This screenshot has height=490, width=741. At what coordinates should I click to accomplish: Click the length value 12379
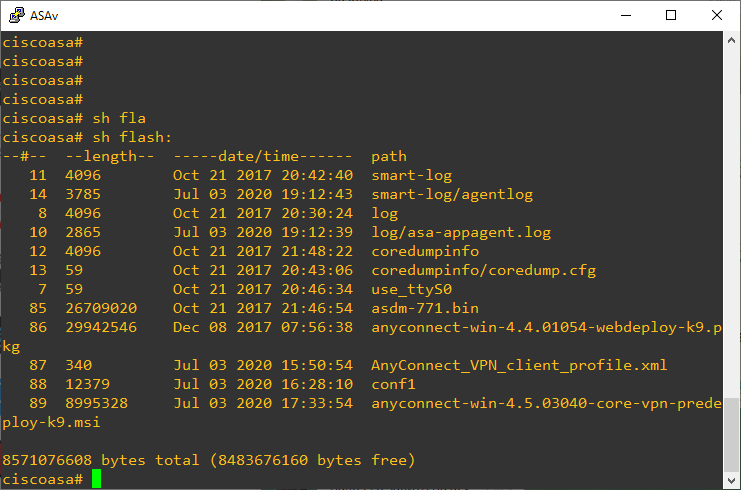(87, 384)
